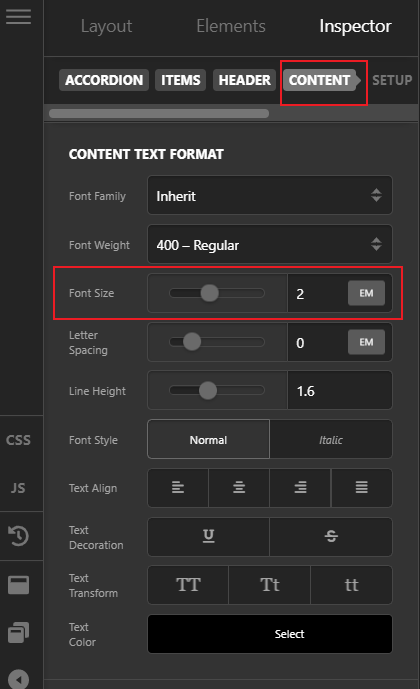This screenshot has width=420, height=689.
Task: Open the hamburger menu icon
Action: coord(18,17)
